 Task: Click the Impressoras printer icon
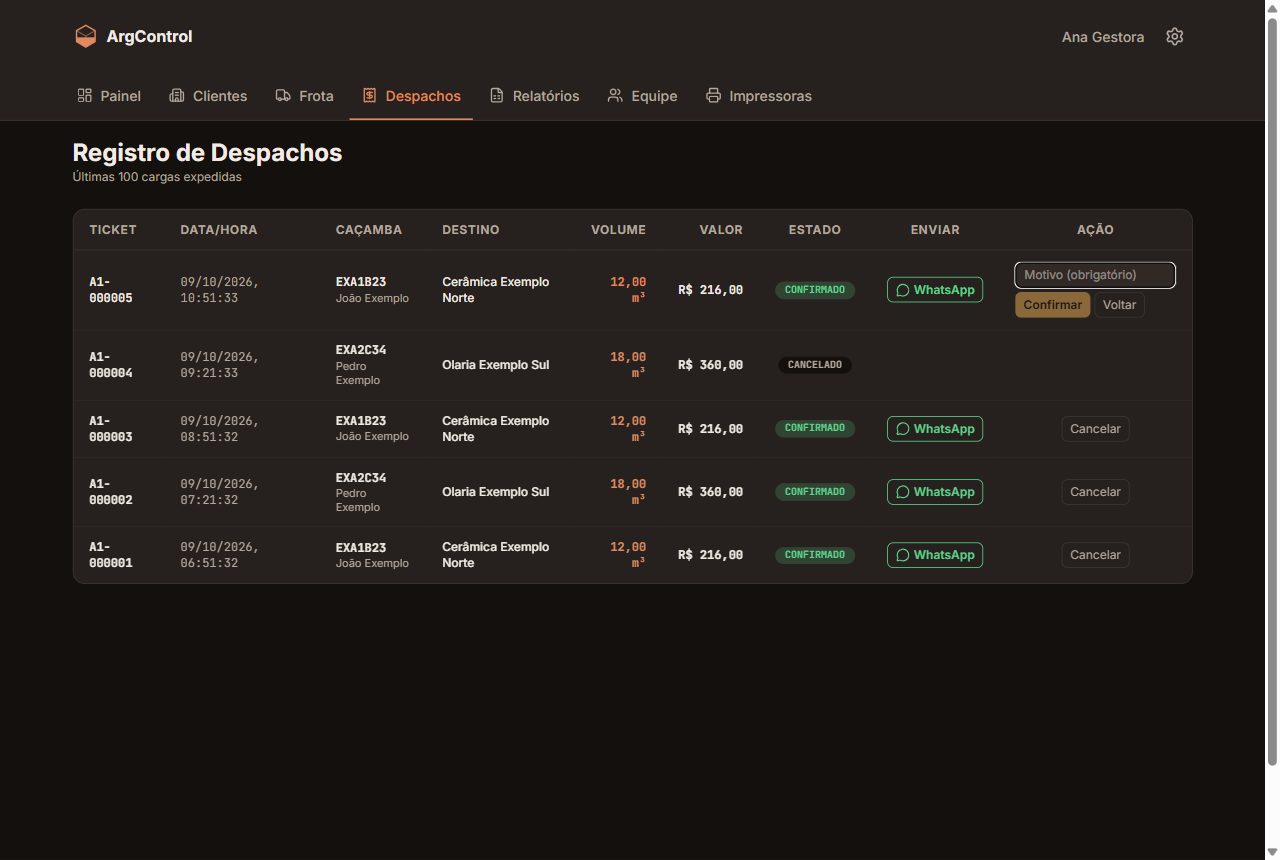[x=713, y=96]
